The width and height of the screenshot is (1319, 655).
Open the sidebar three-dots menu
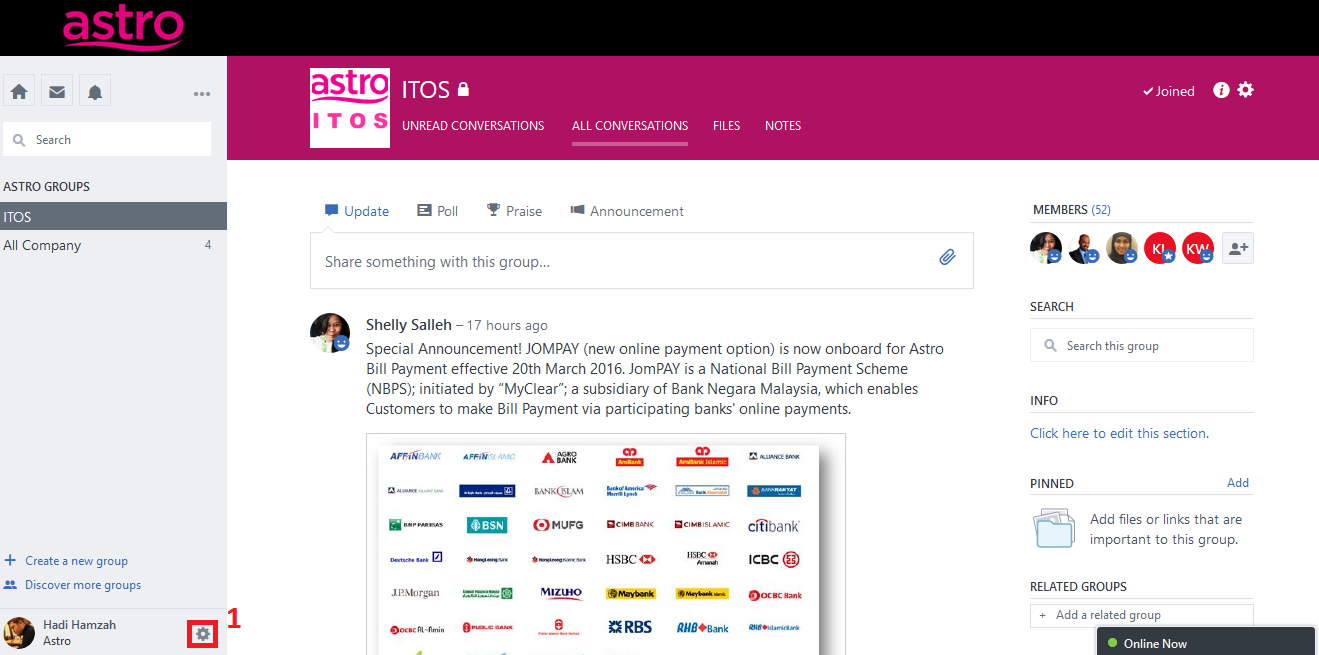click(202, 94)
